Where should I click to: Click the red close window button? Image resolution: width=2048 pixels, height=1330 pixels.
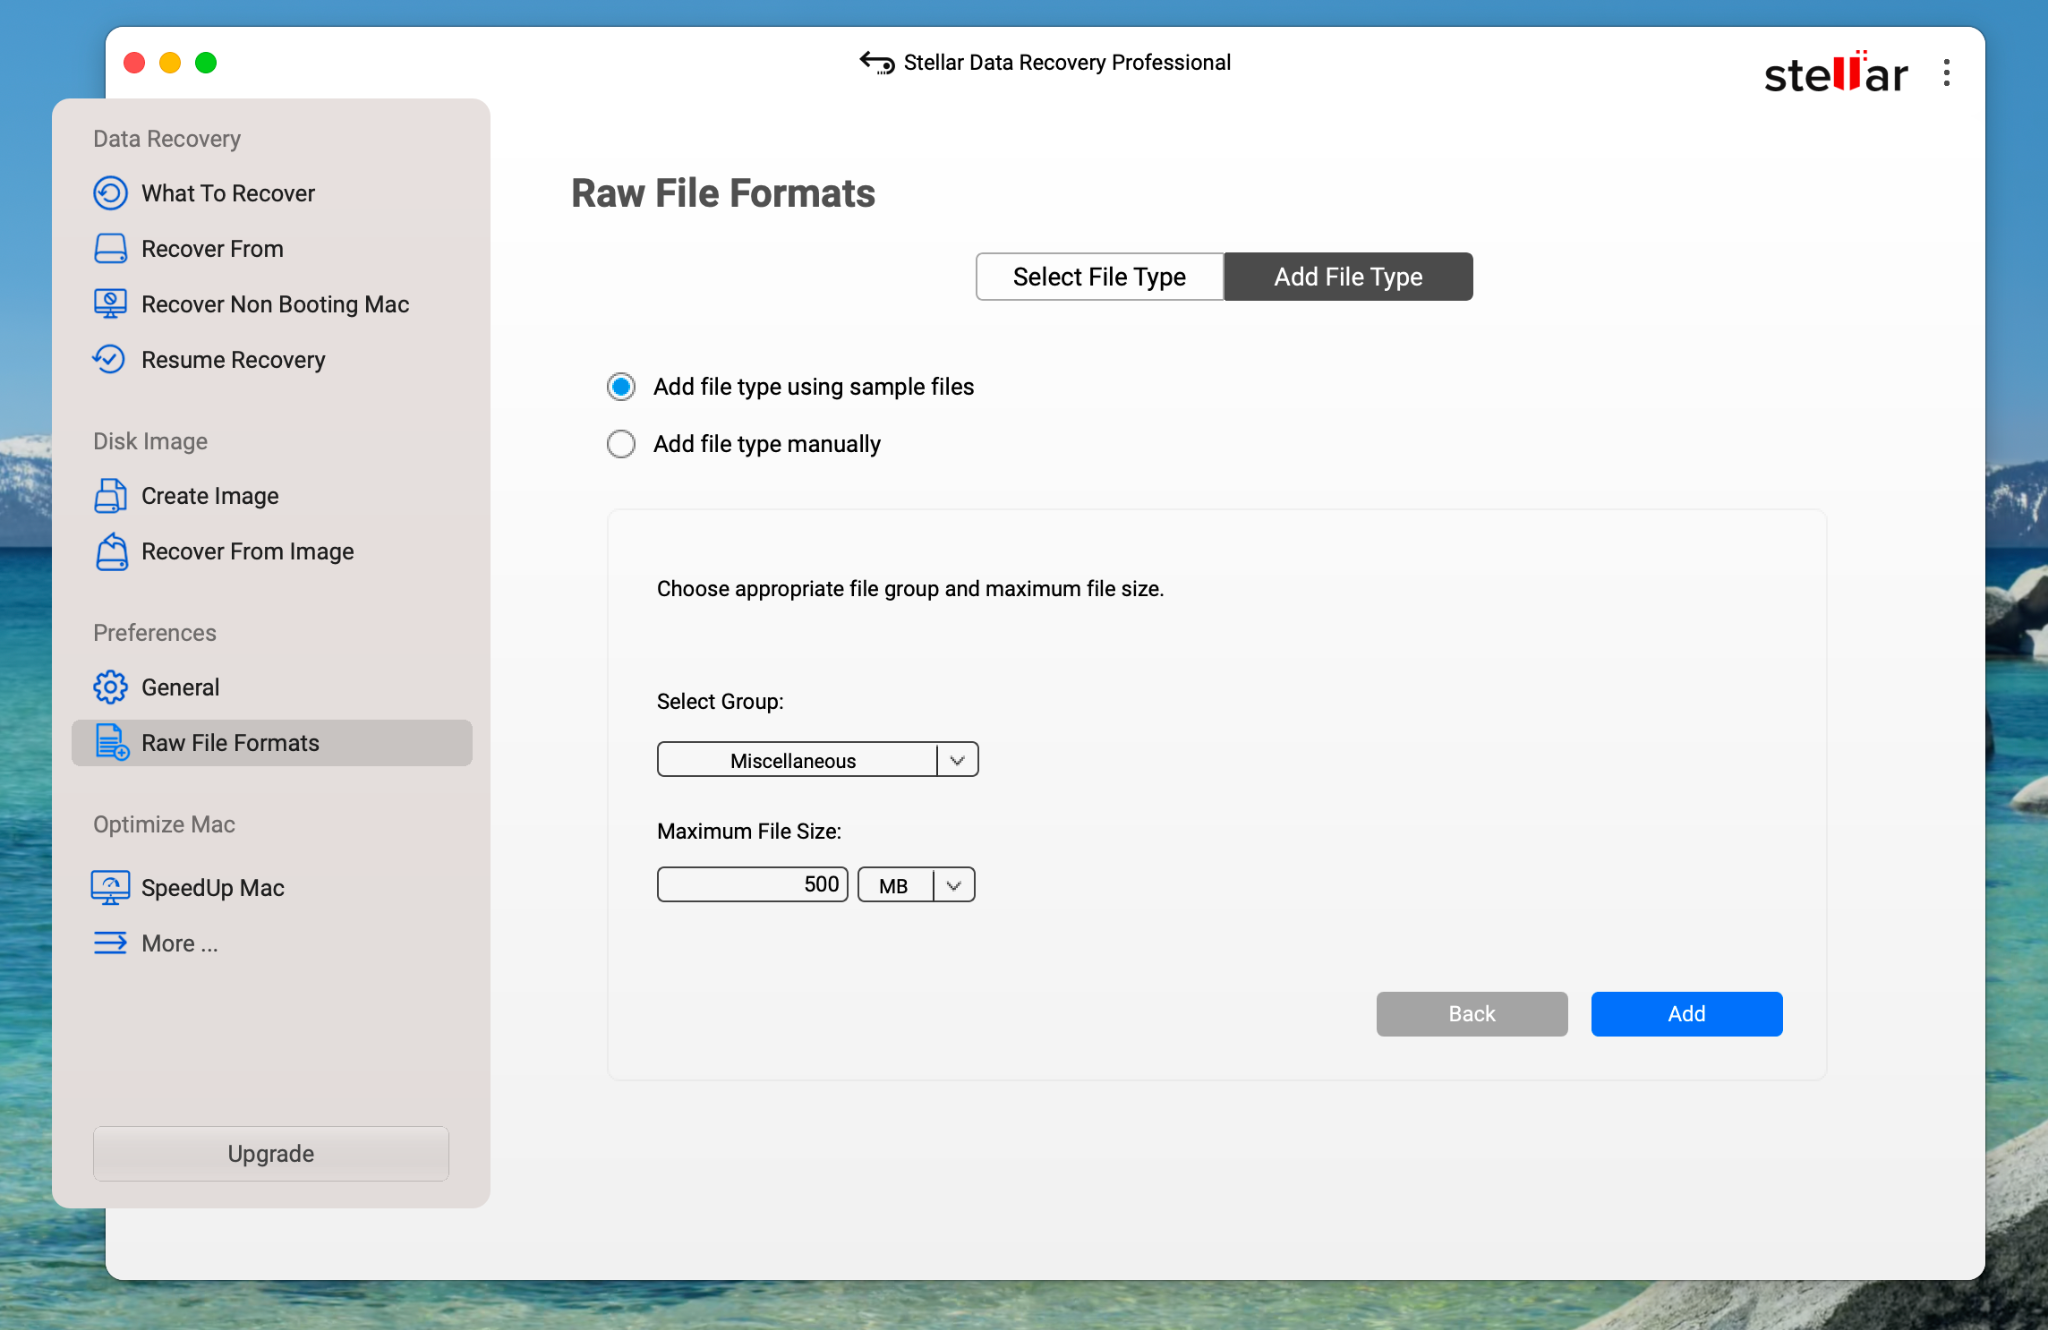point(134,63)
